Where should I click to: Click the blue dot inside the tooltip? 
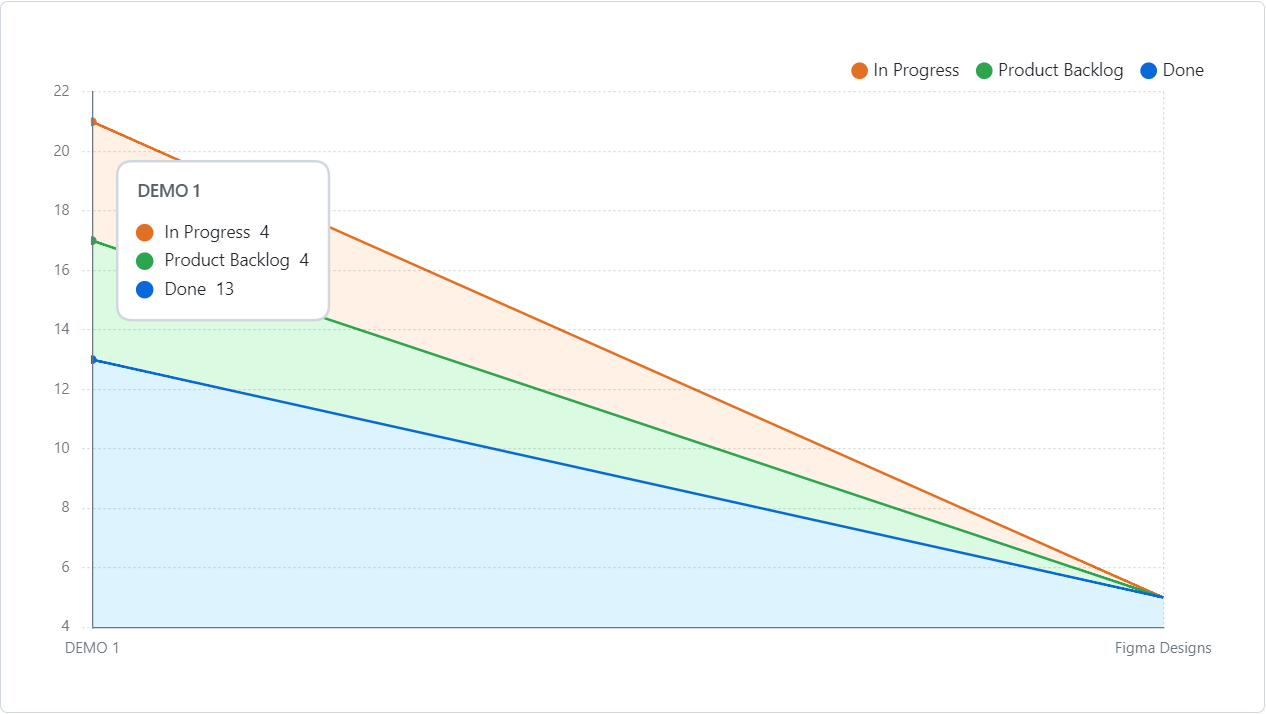145,290
